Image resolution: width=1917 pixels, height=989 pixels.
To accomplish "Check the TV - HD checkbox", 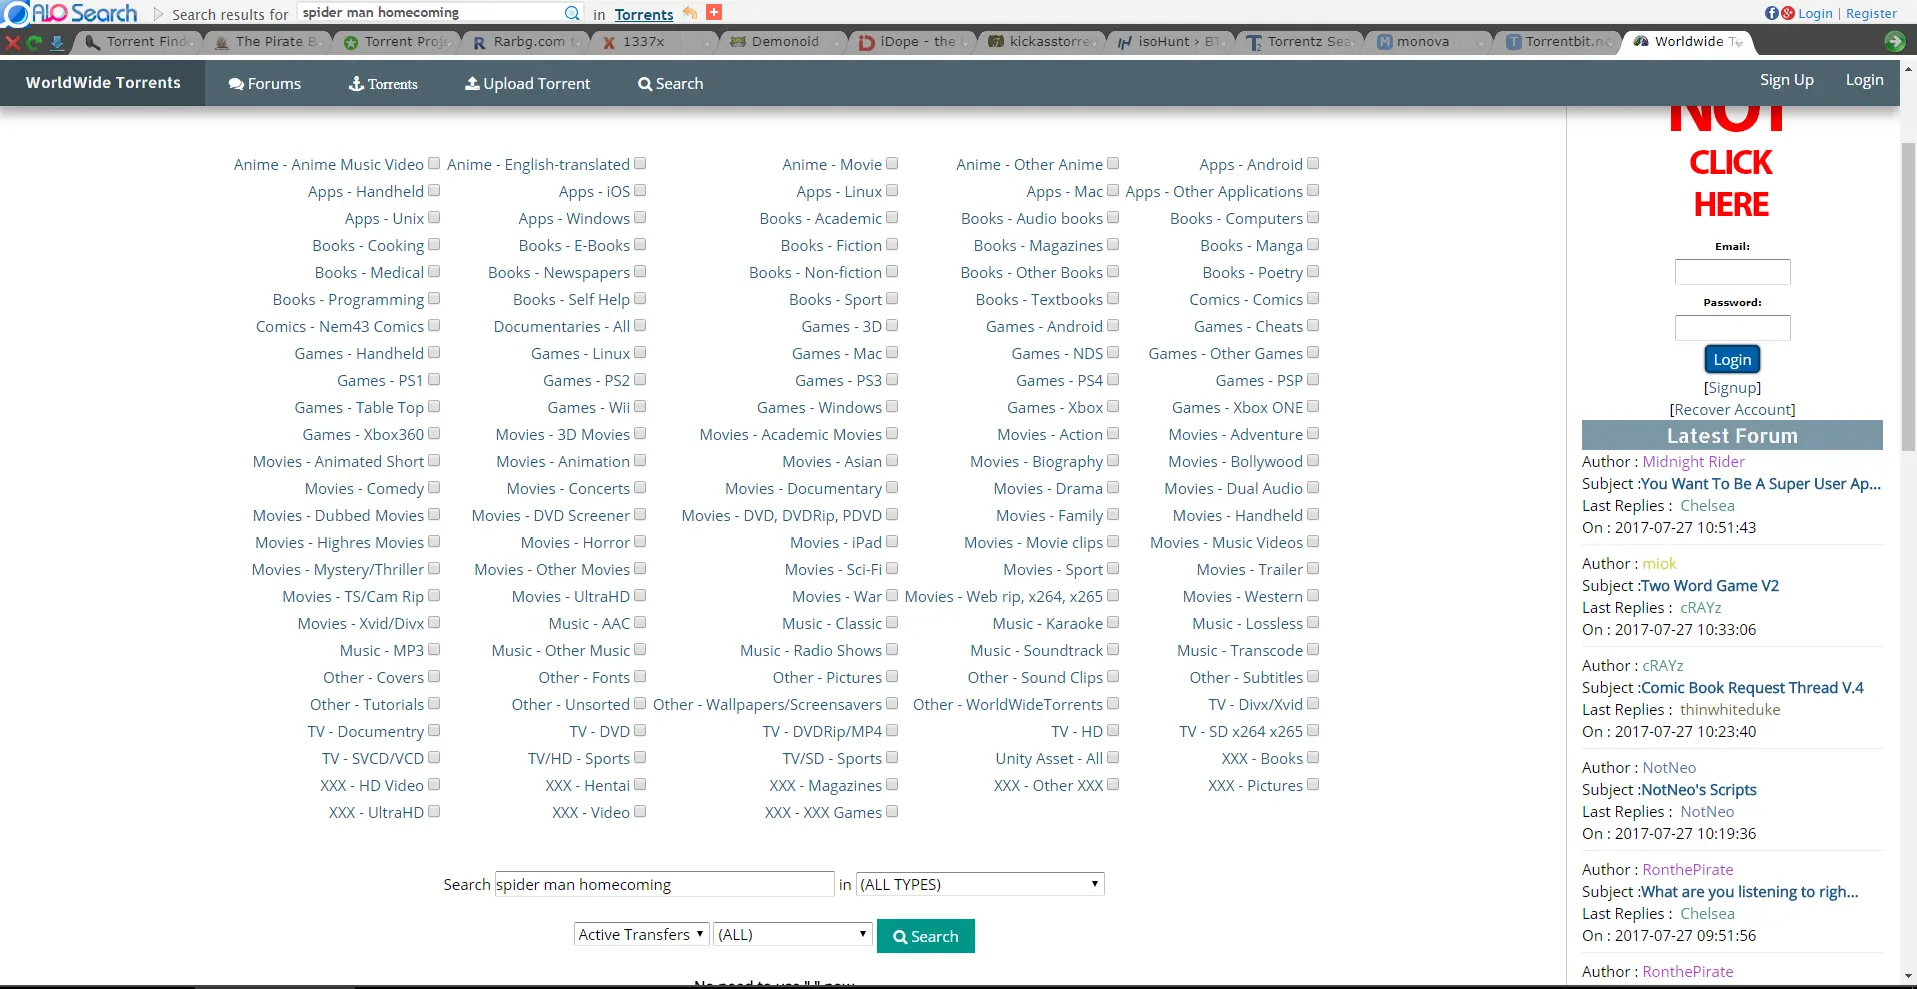I will click(1113, 730).
